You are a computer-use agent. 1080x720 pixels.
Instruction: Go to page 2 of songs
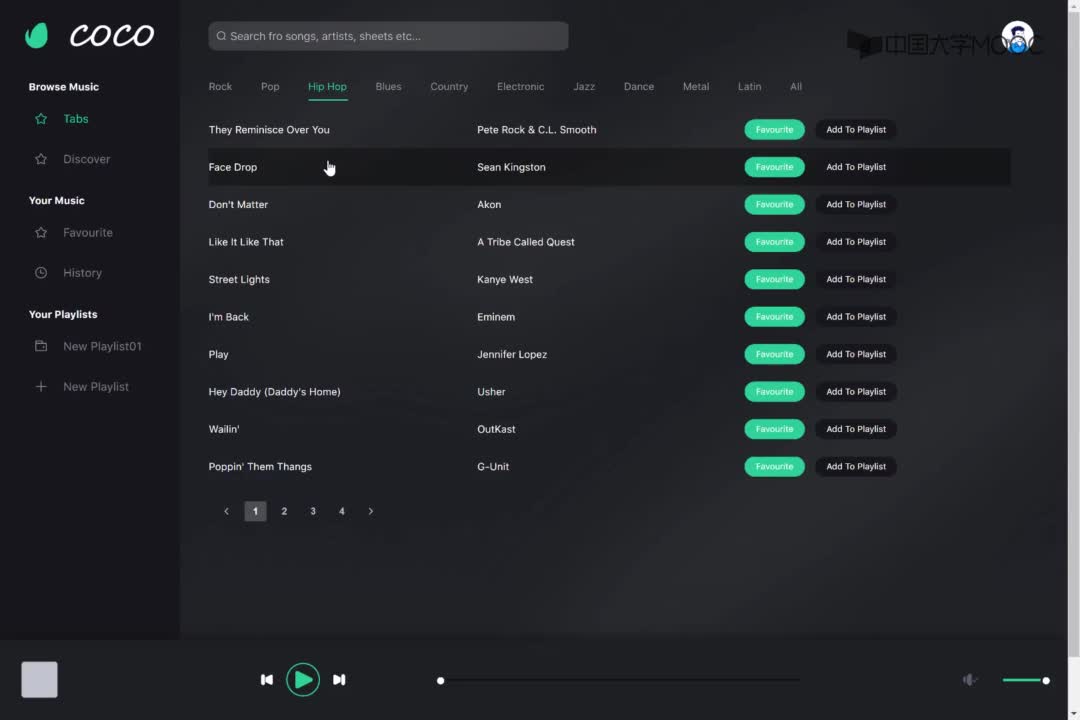[284, 511]
